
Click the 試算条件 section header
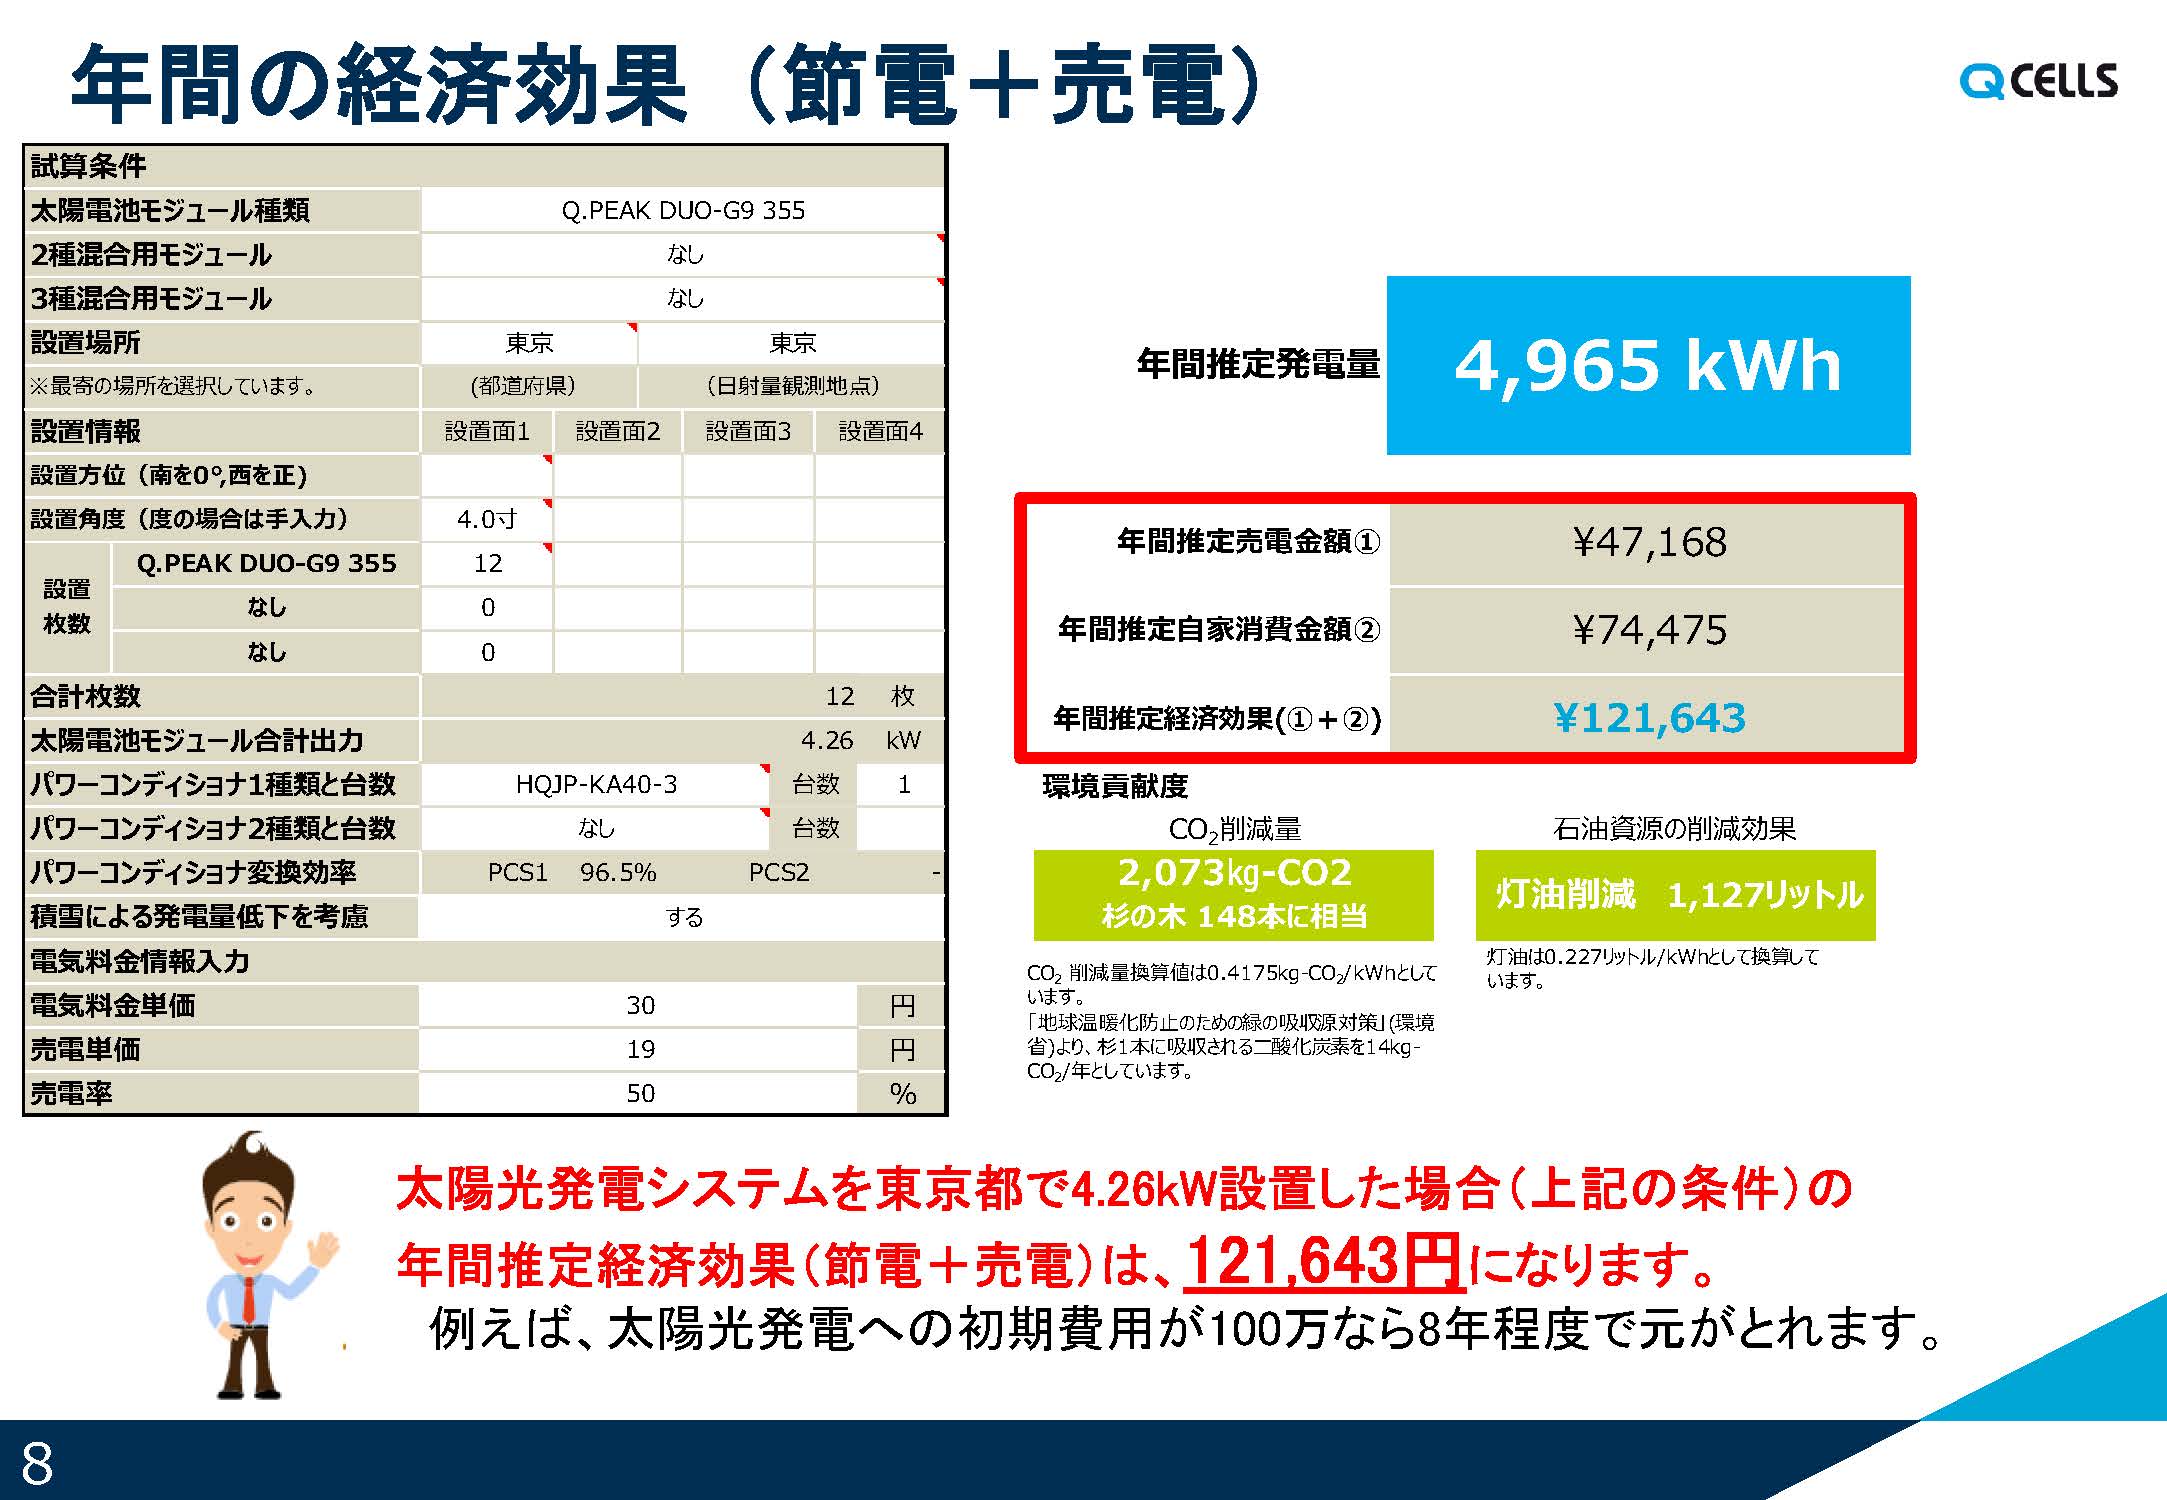click(x=484, y=166)
